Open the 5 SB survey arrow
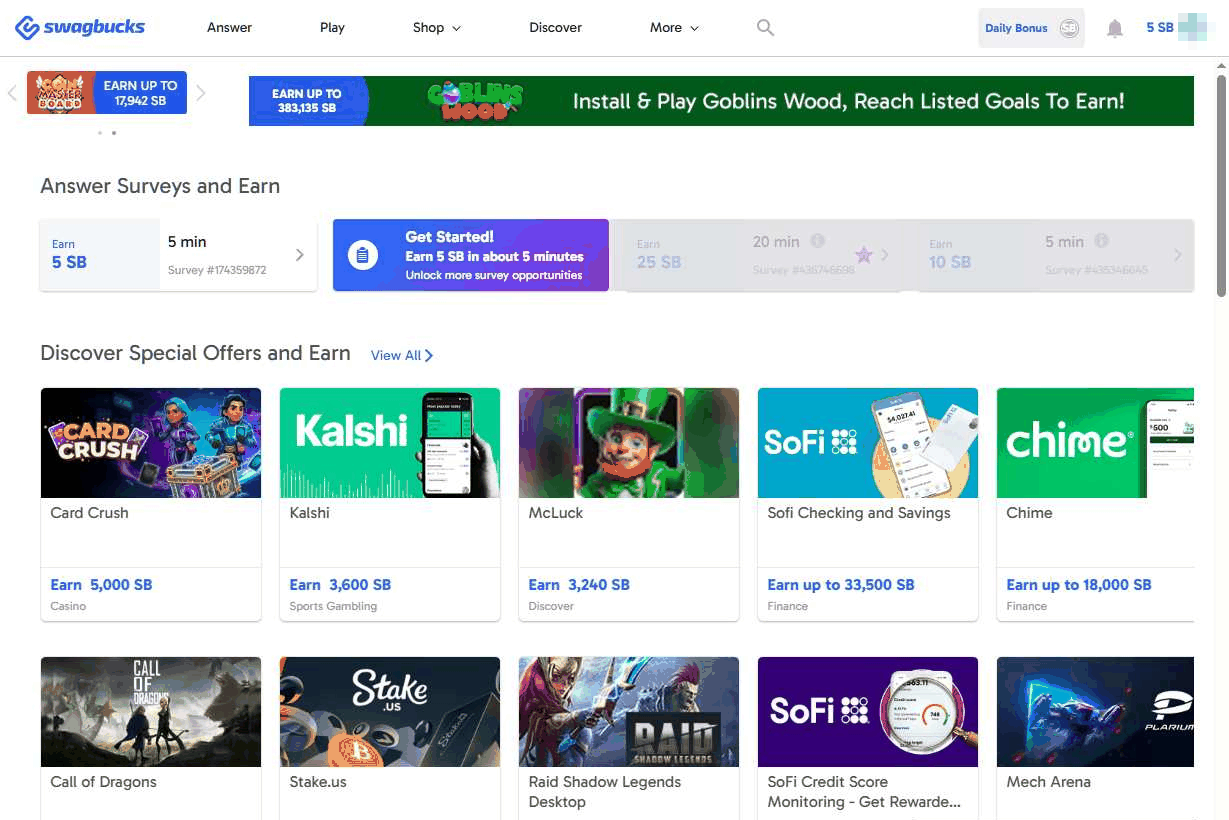Image resolution: width=1229 pixels, height=820 pixels. pyautogui.click(x=299, y=255)
